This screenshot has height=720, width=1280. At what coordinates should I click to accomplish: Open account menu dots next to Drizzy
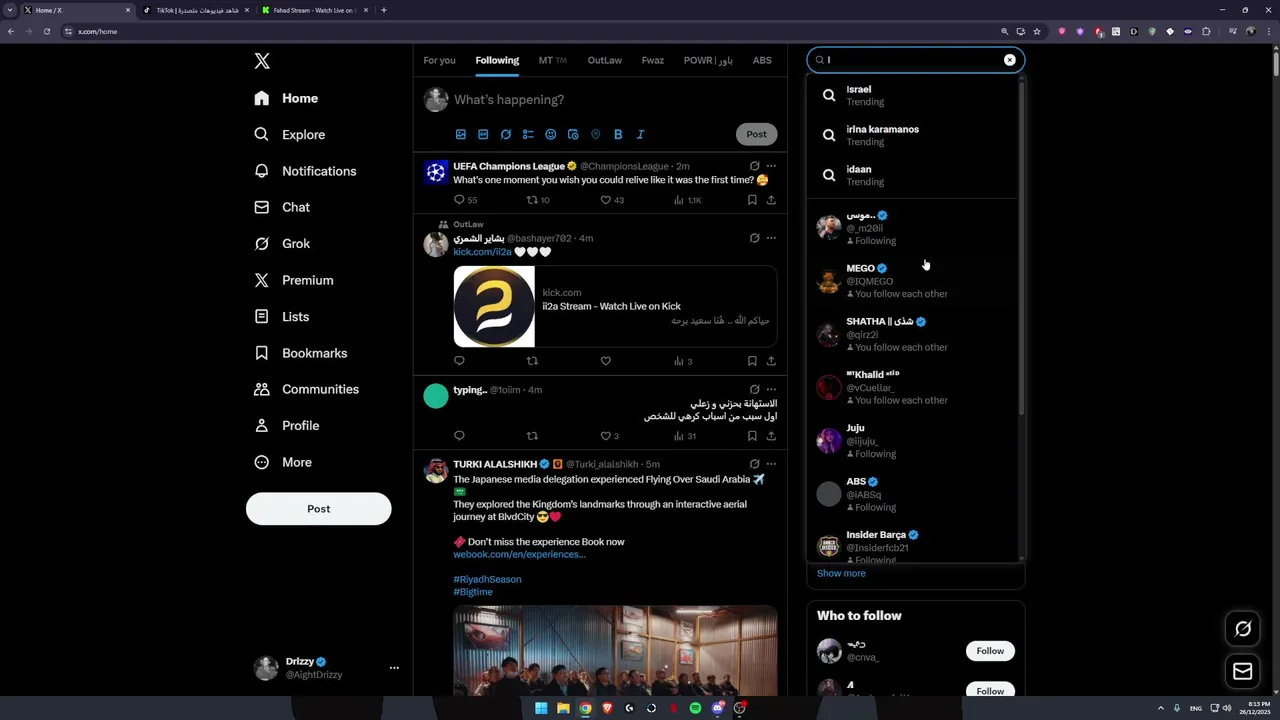tap(394, 668)
